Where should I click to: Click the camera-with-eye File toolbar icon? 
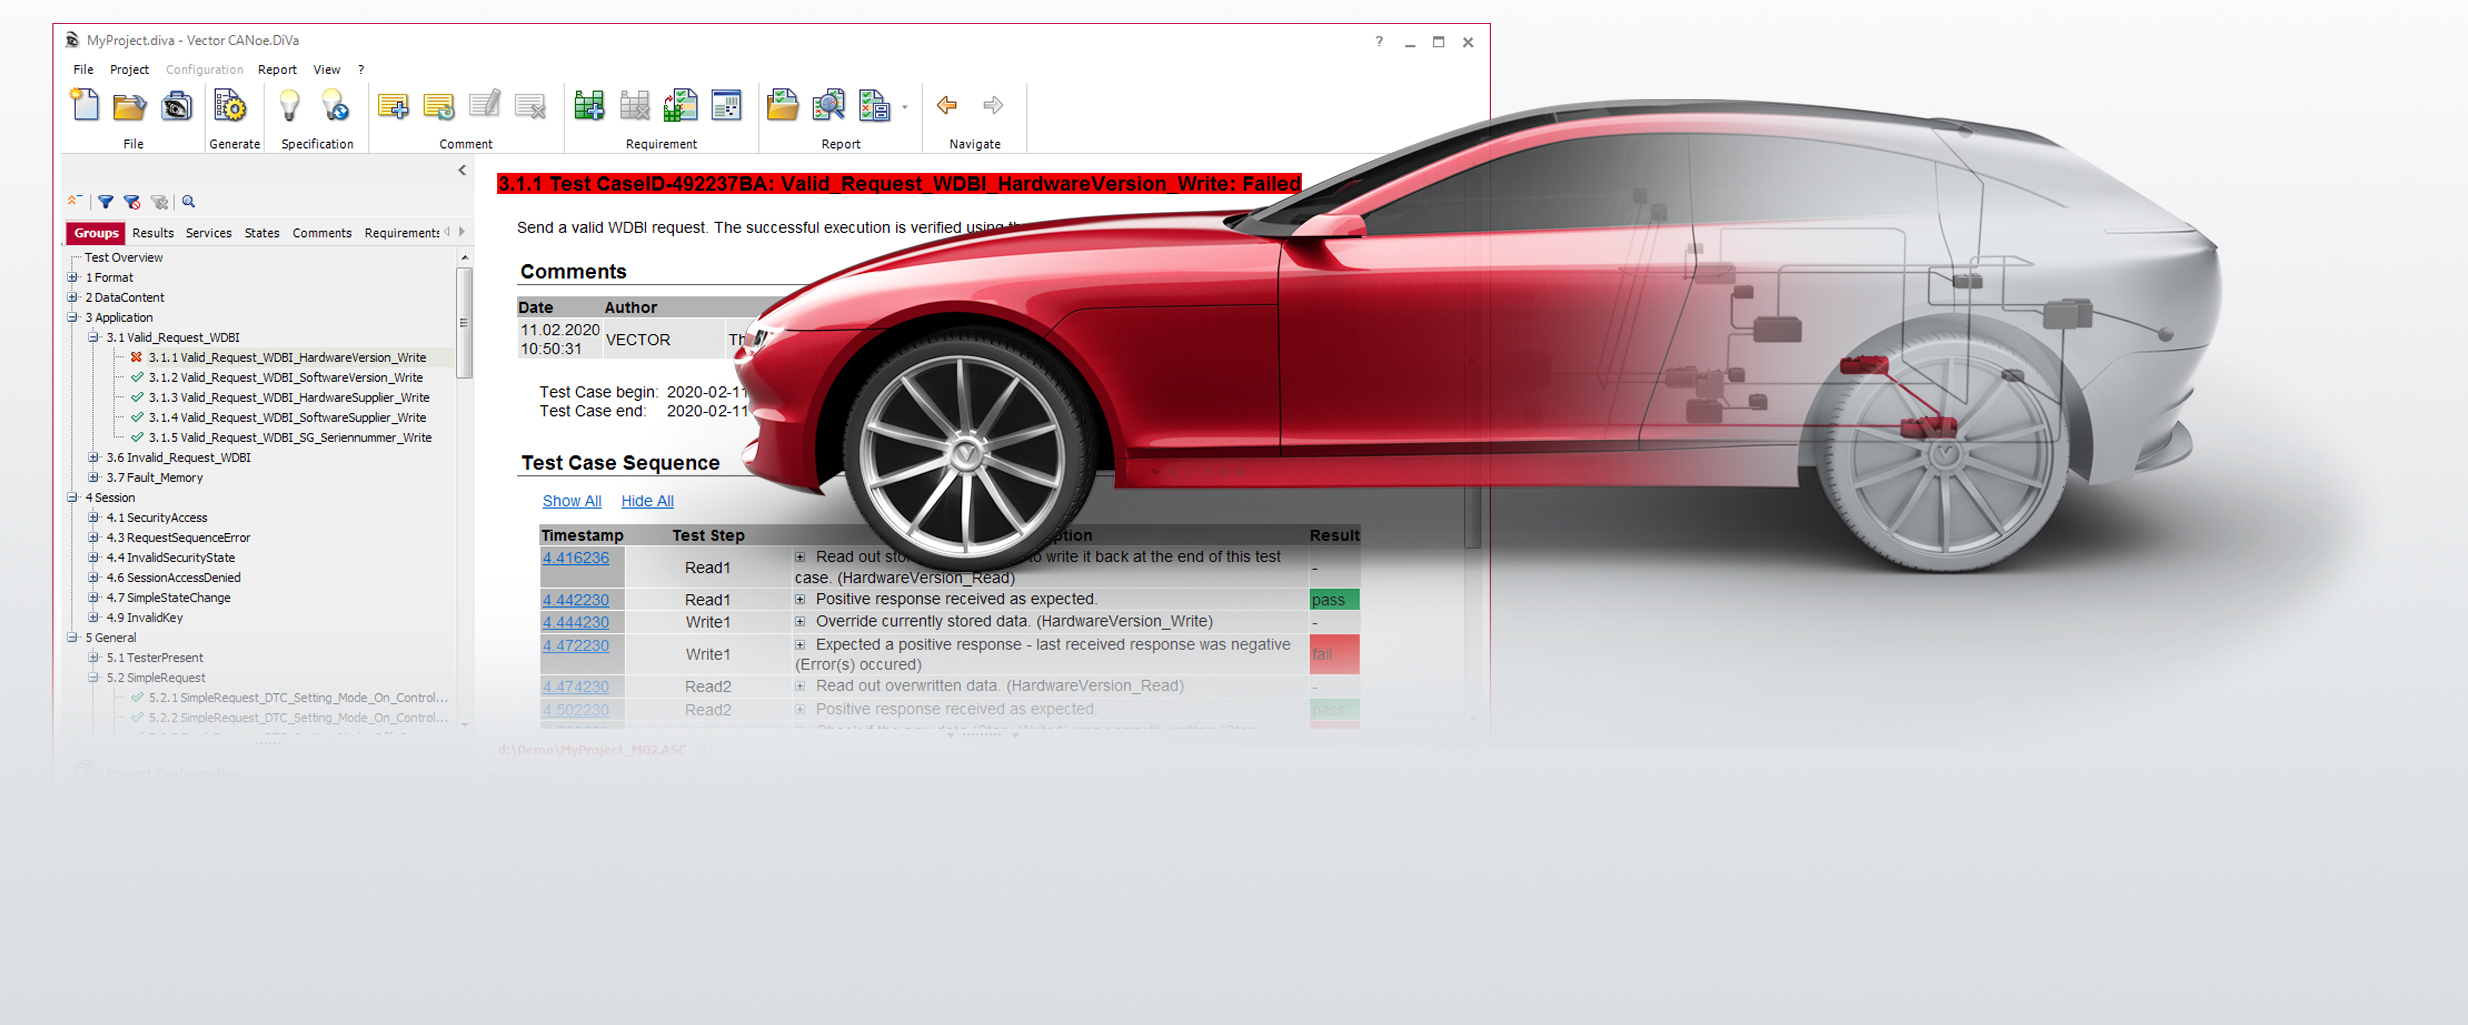[x=177, y=106]
